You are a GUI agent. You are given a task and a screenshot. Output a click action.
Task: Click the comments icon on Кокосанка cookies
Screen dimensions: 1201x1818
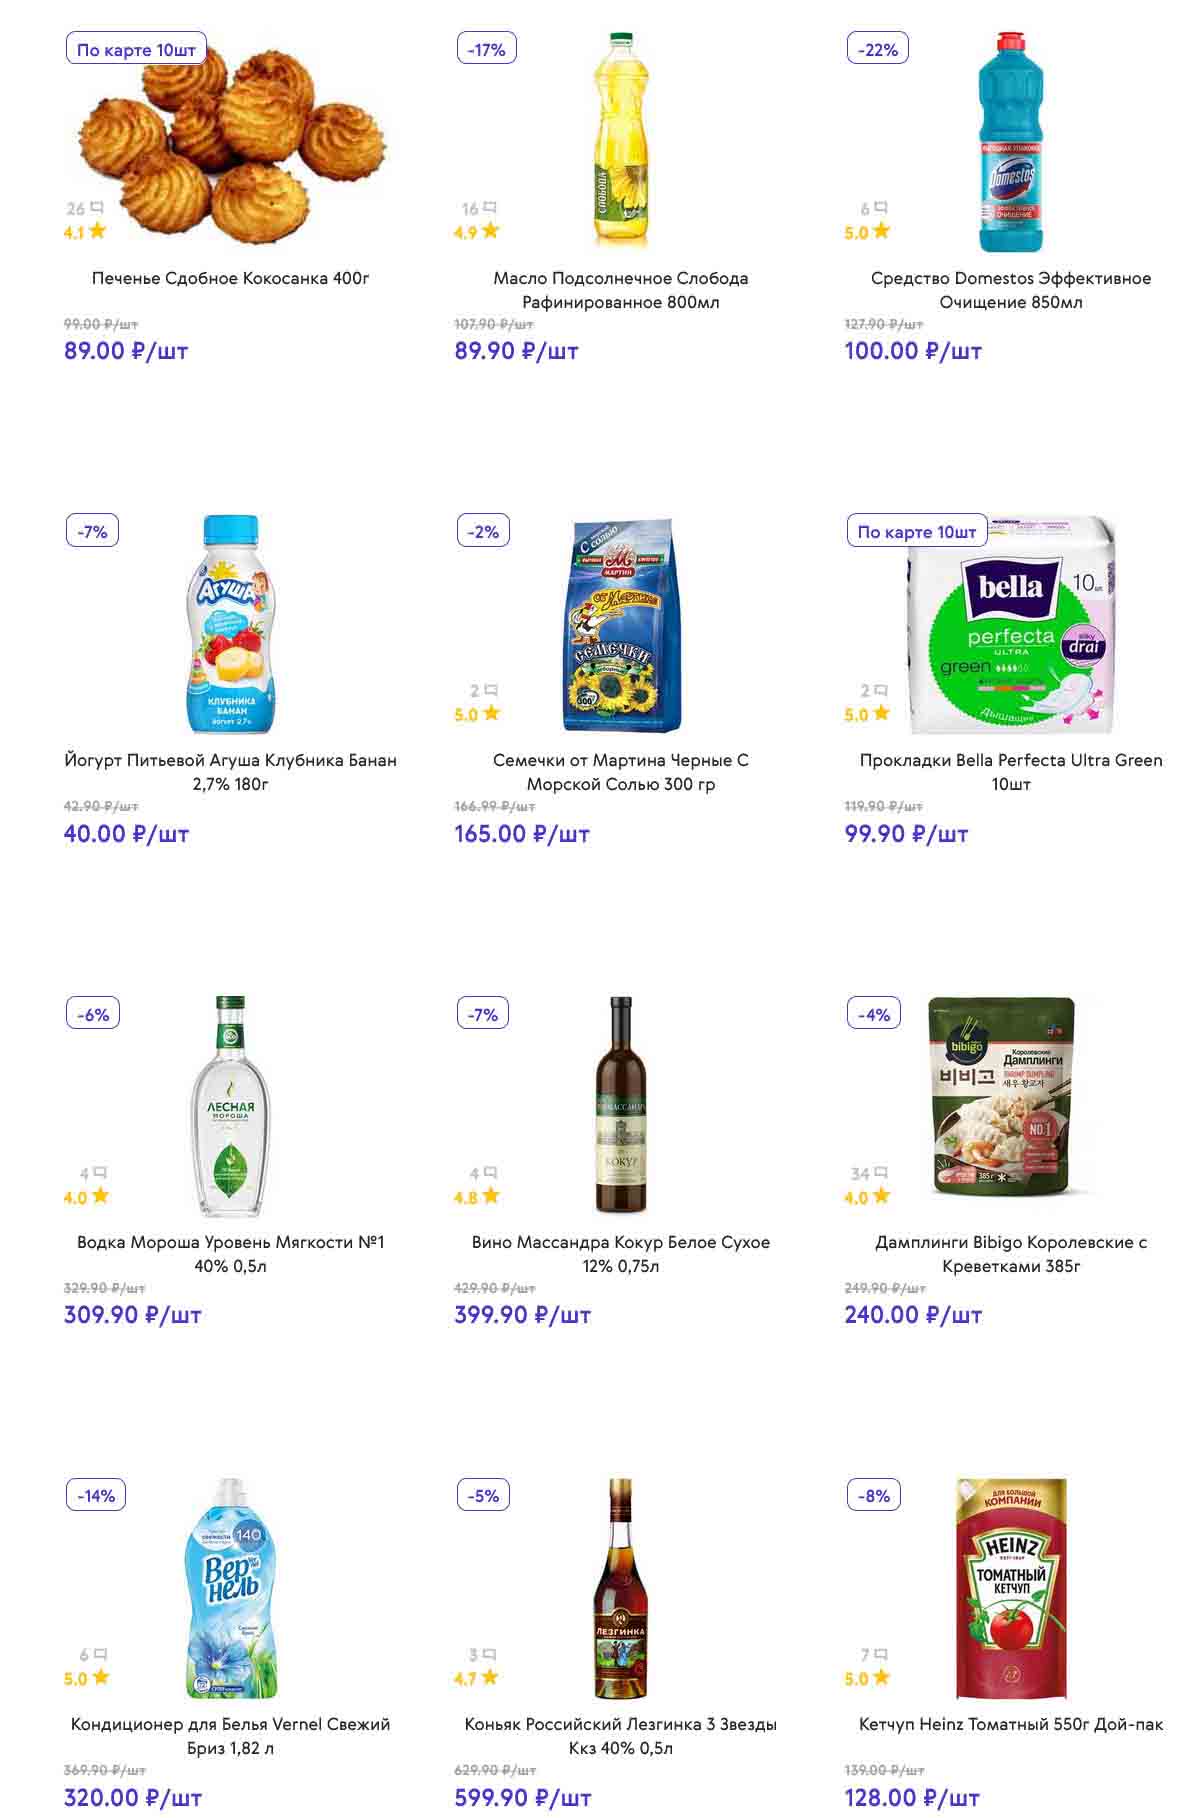pos(97,208)
